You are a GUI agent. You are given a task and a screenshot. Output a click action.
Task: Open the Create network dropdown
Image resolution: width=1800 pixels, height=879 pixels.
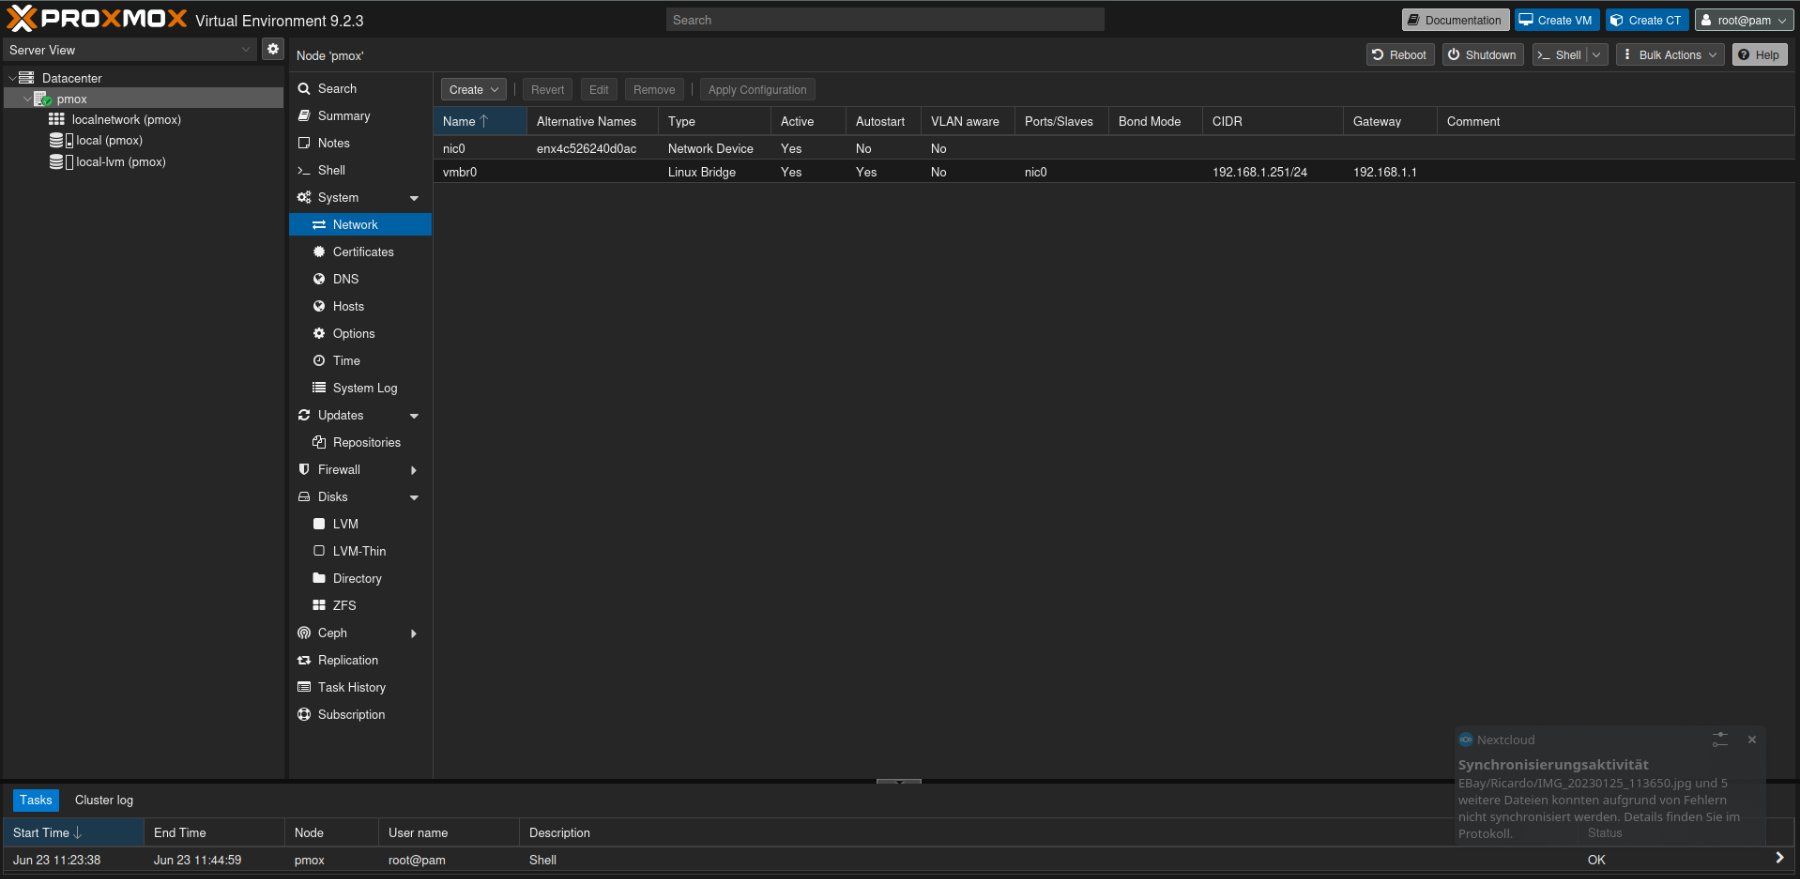[473, 90]
